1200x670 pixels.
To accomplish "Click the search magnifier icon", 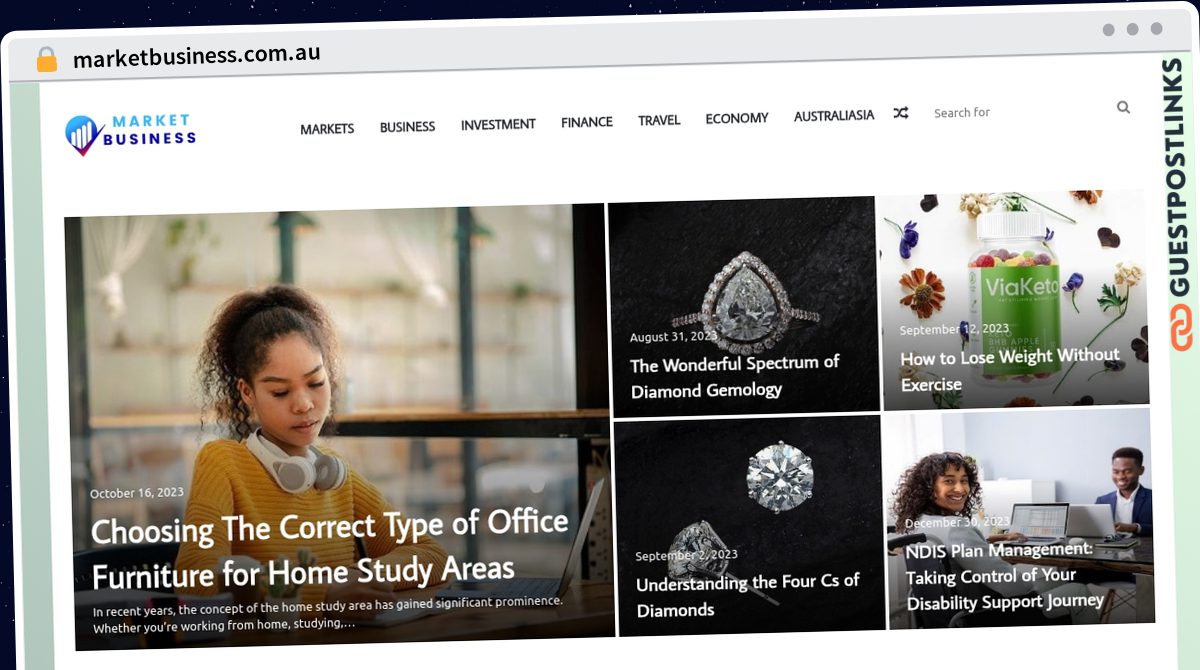I will tap(1123, 107).
